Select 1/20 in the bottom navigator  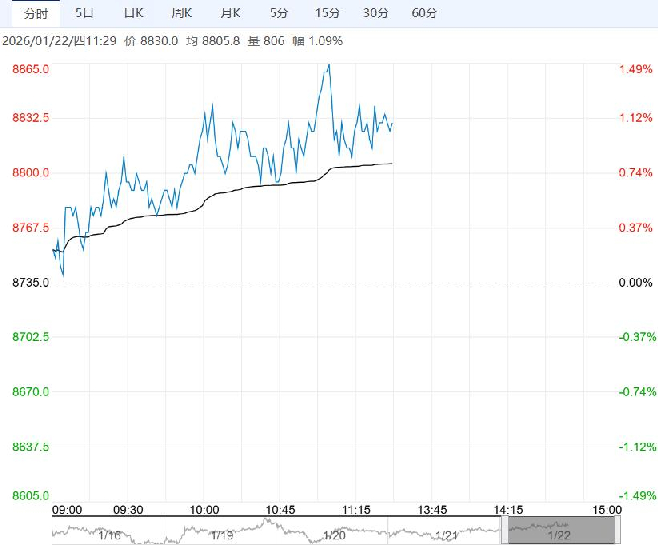[x=334, y=536]
